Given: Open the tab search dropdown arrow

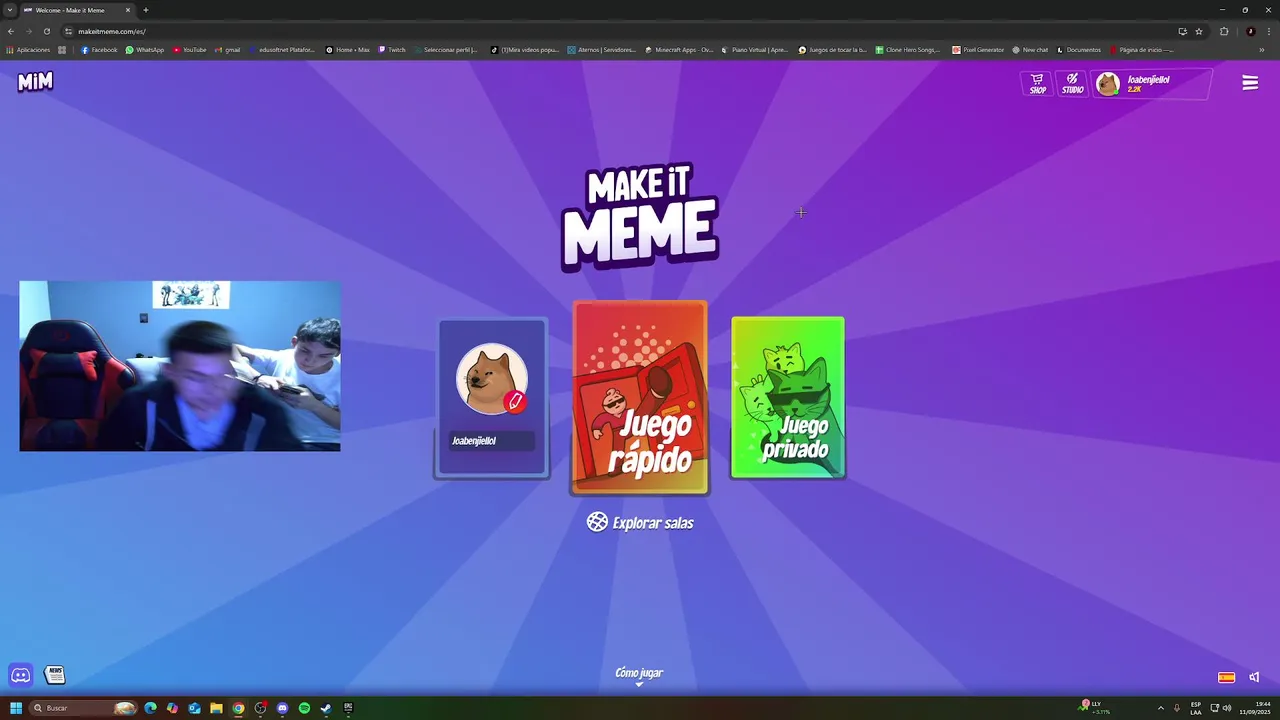Looking at the screenshot, I should coord(9,10).
